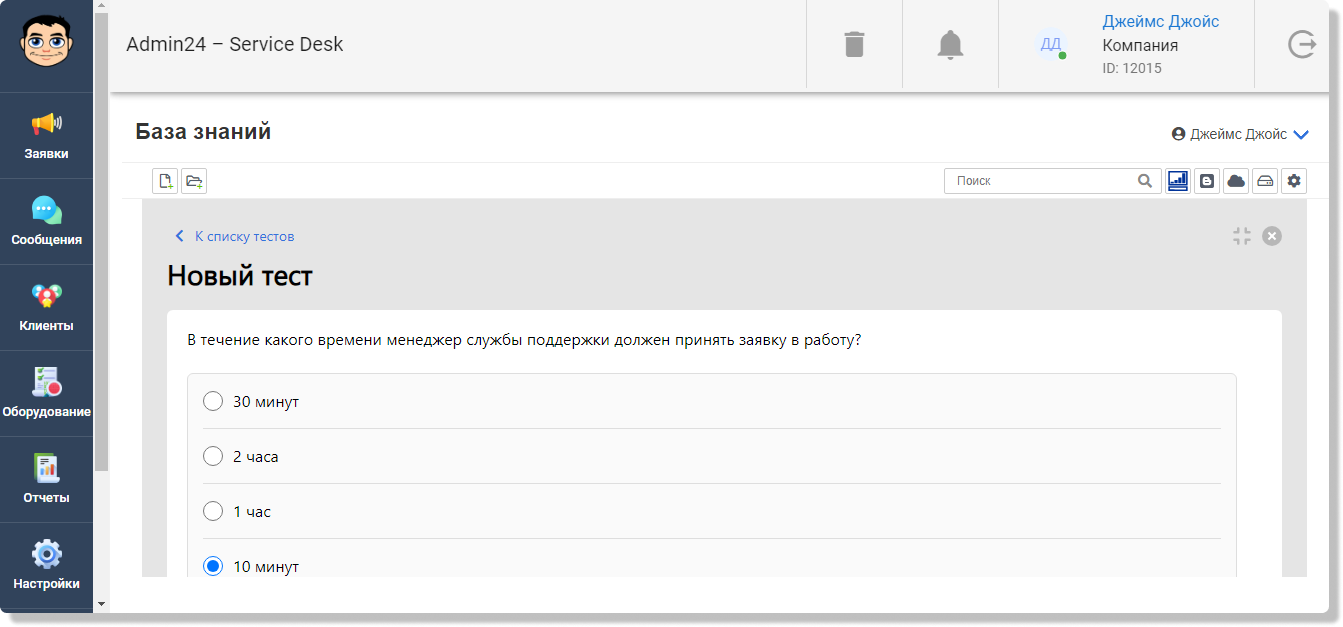Open the Сообщения section in sidebar
This screenshot has height=627, width=1343.
[46, 222]
